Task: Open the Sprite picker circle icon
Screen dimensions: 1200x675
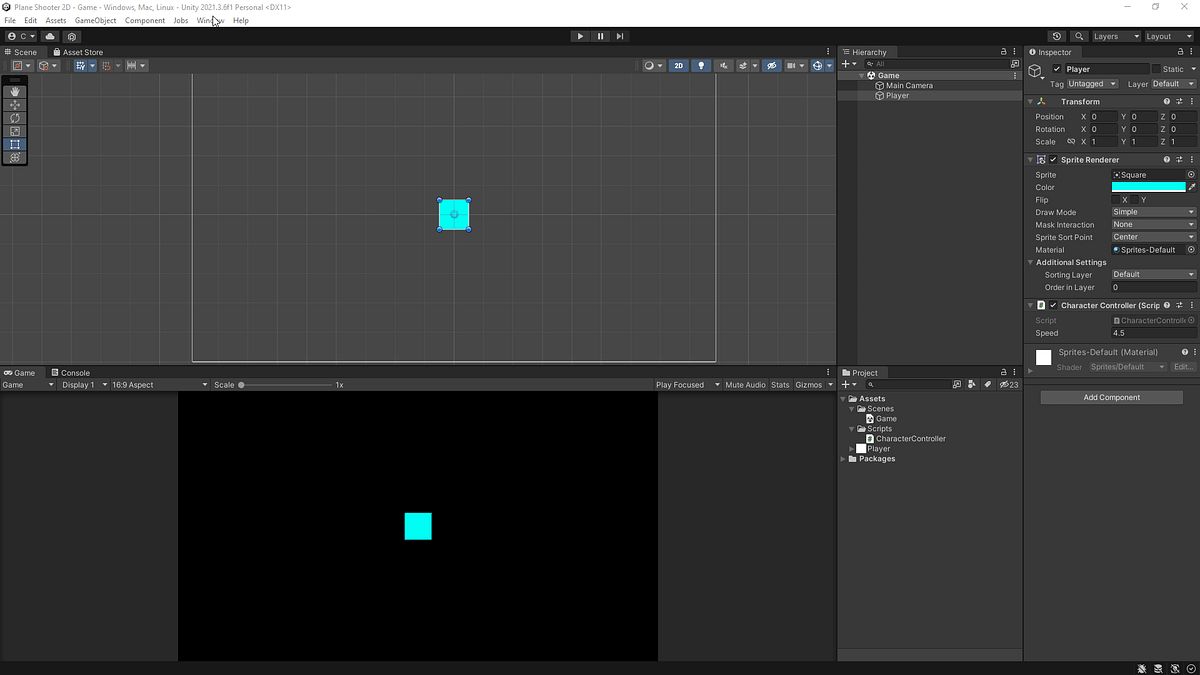Action: 1191,175
